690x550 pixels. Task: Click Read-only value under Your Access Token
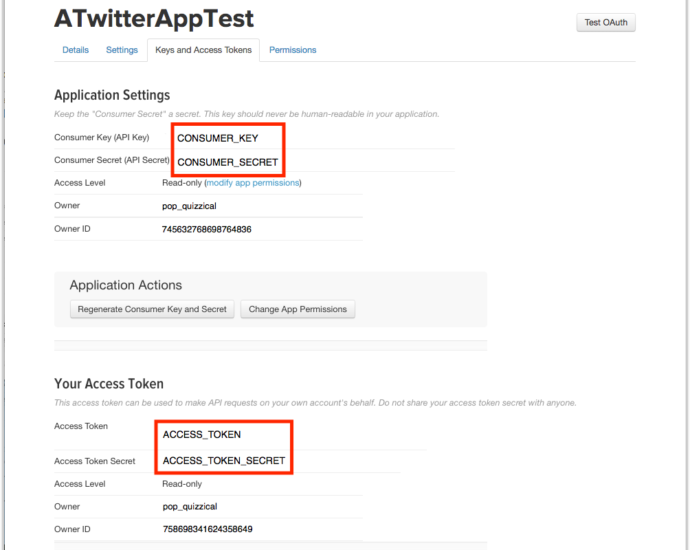point(182,484)
